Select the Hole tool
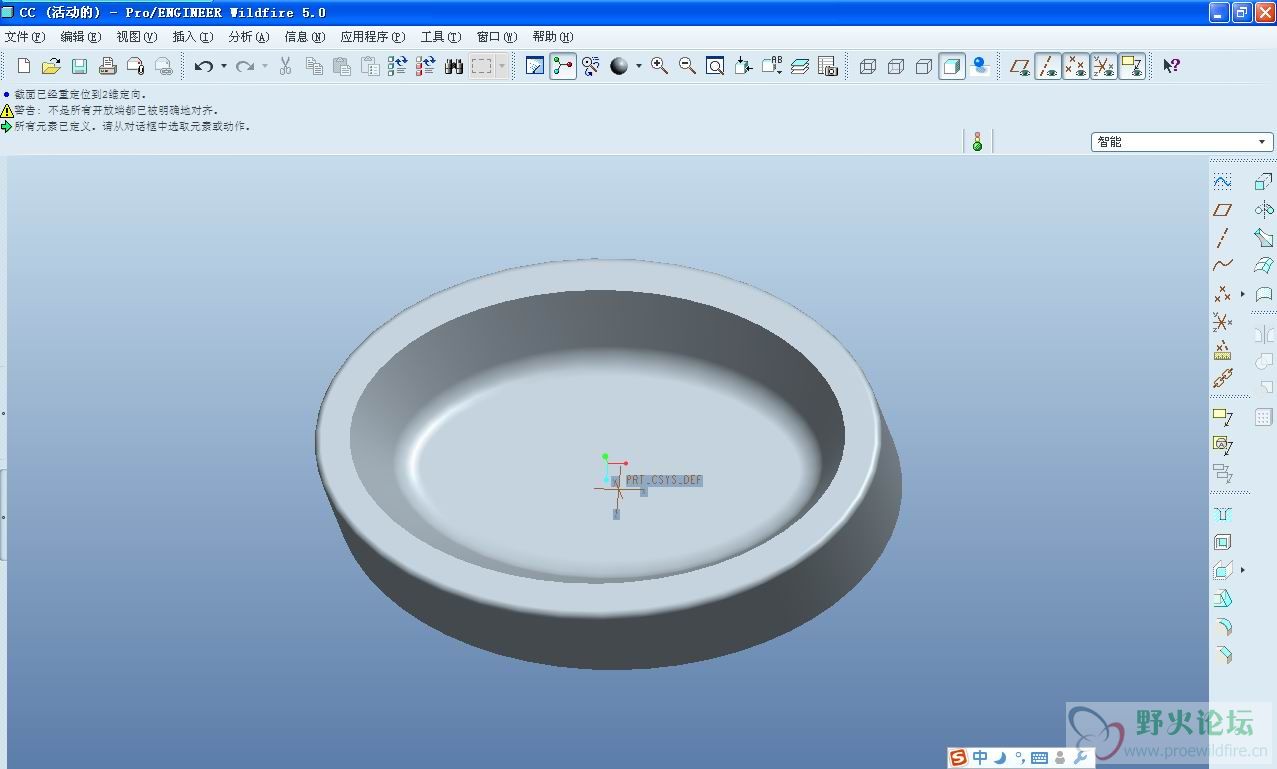1277x769 pixels. coord(1222,514)
